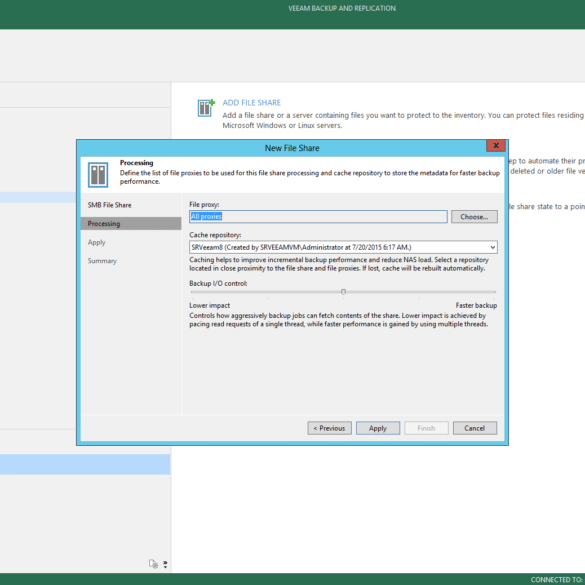Viewport: 585px width, 585px height.
Task: Open the Cache repository dropdown
Action: coord(343,247)
